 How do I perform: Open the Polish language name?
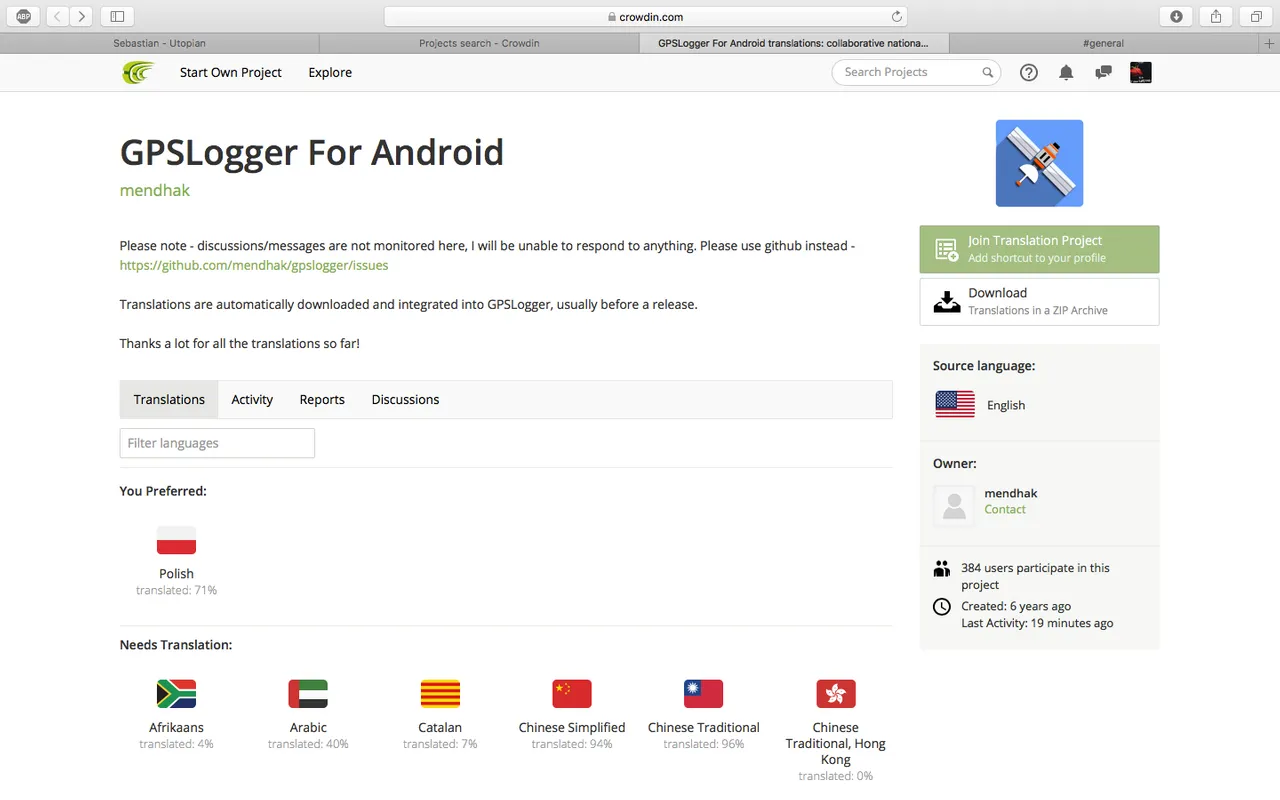click(x=176, y=574)
